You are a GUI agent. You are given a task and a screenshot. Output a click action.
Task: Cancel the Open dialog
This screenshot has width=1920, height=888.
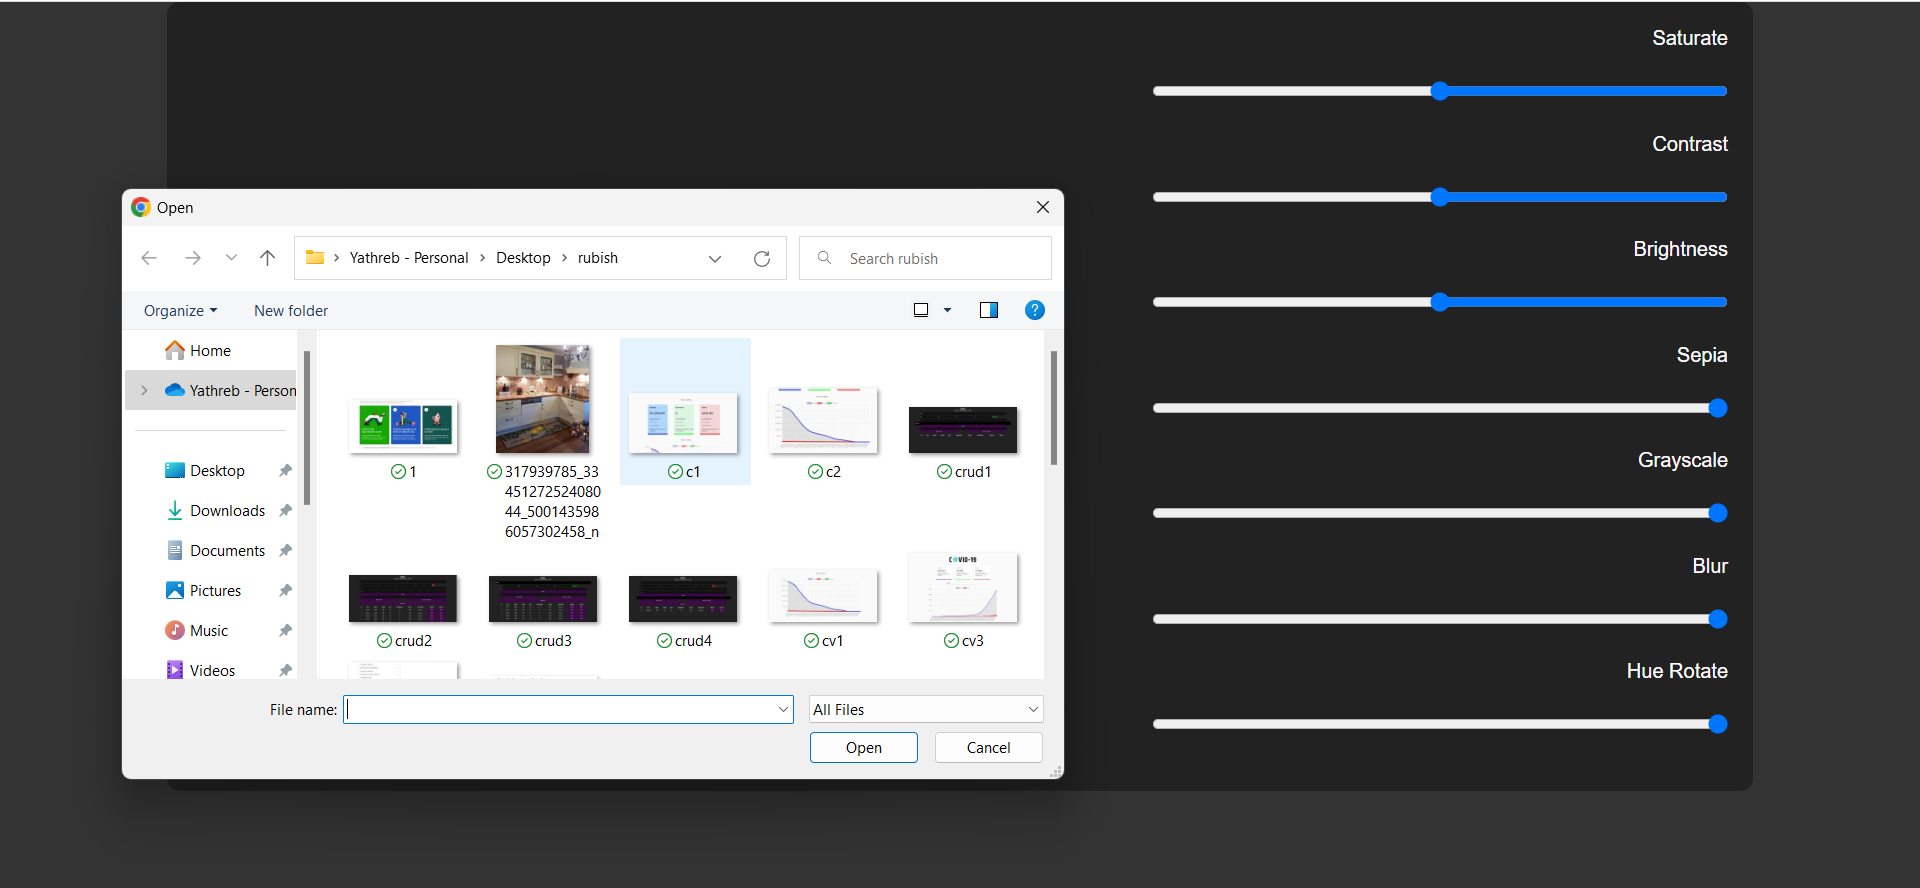coord(988,747)
